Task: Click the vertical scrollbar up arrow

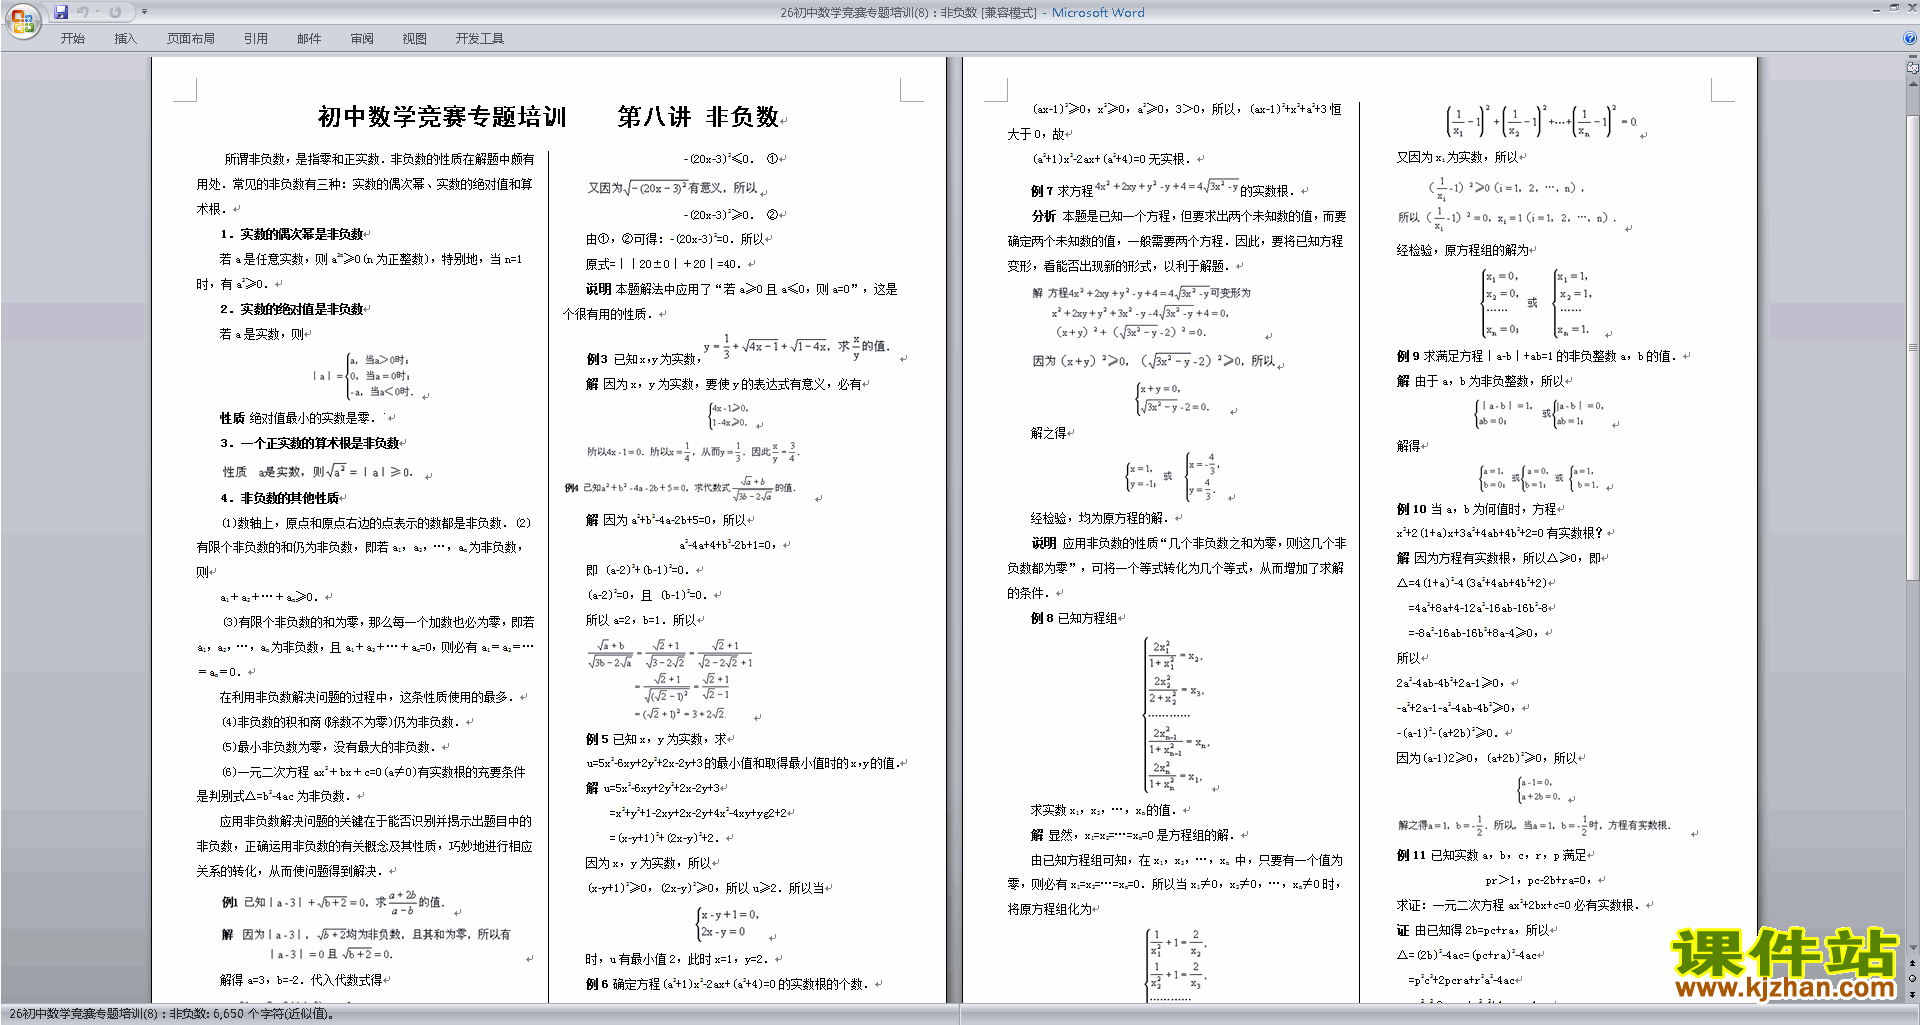Action: click(x=1913, y=84)
